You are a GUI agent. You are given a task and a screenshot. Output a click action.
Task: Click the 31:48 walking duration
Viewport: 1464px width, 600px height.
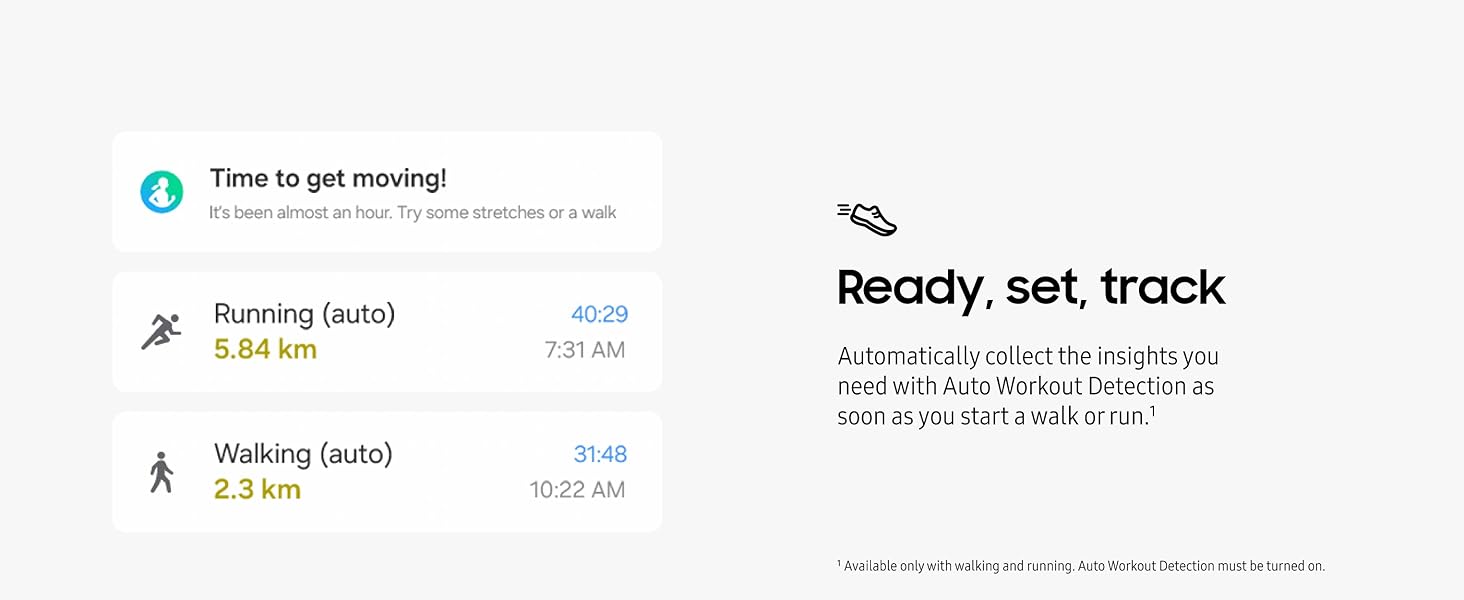tap(600, 454)
